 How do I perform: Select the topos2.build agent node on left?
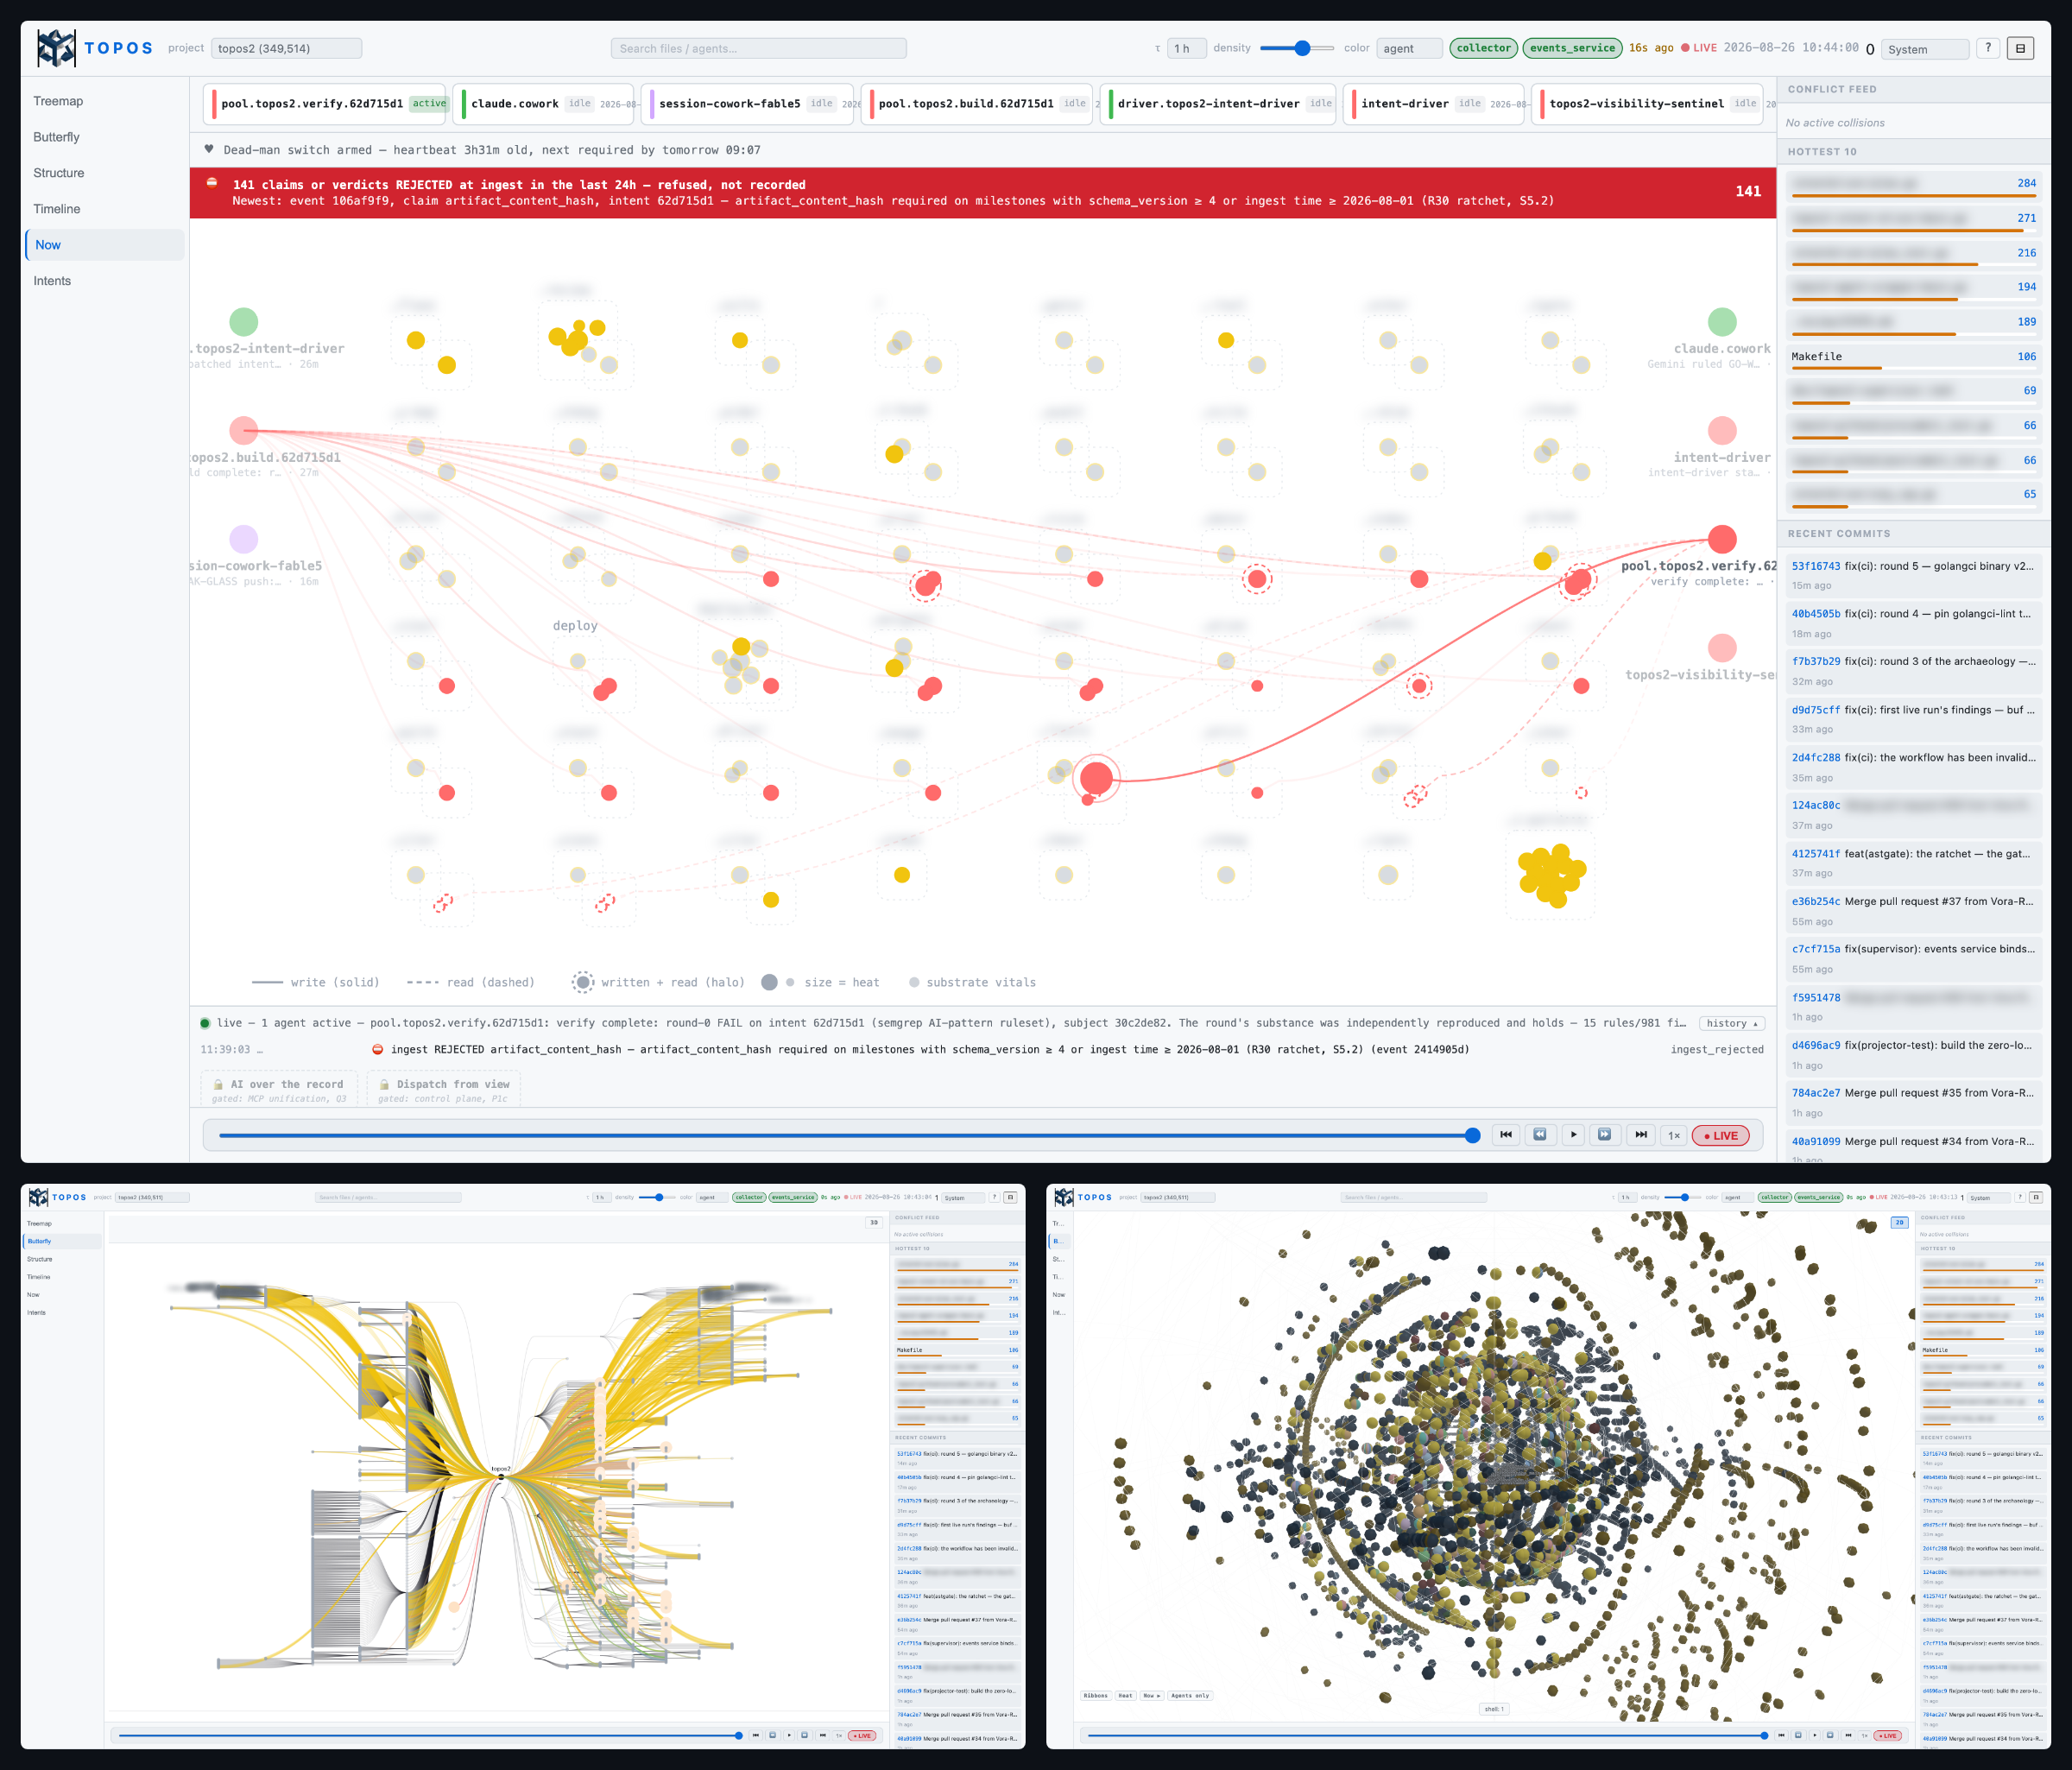(x=244, y=431)
